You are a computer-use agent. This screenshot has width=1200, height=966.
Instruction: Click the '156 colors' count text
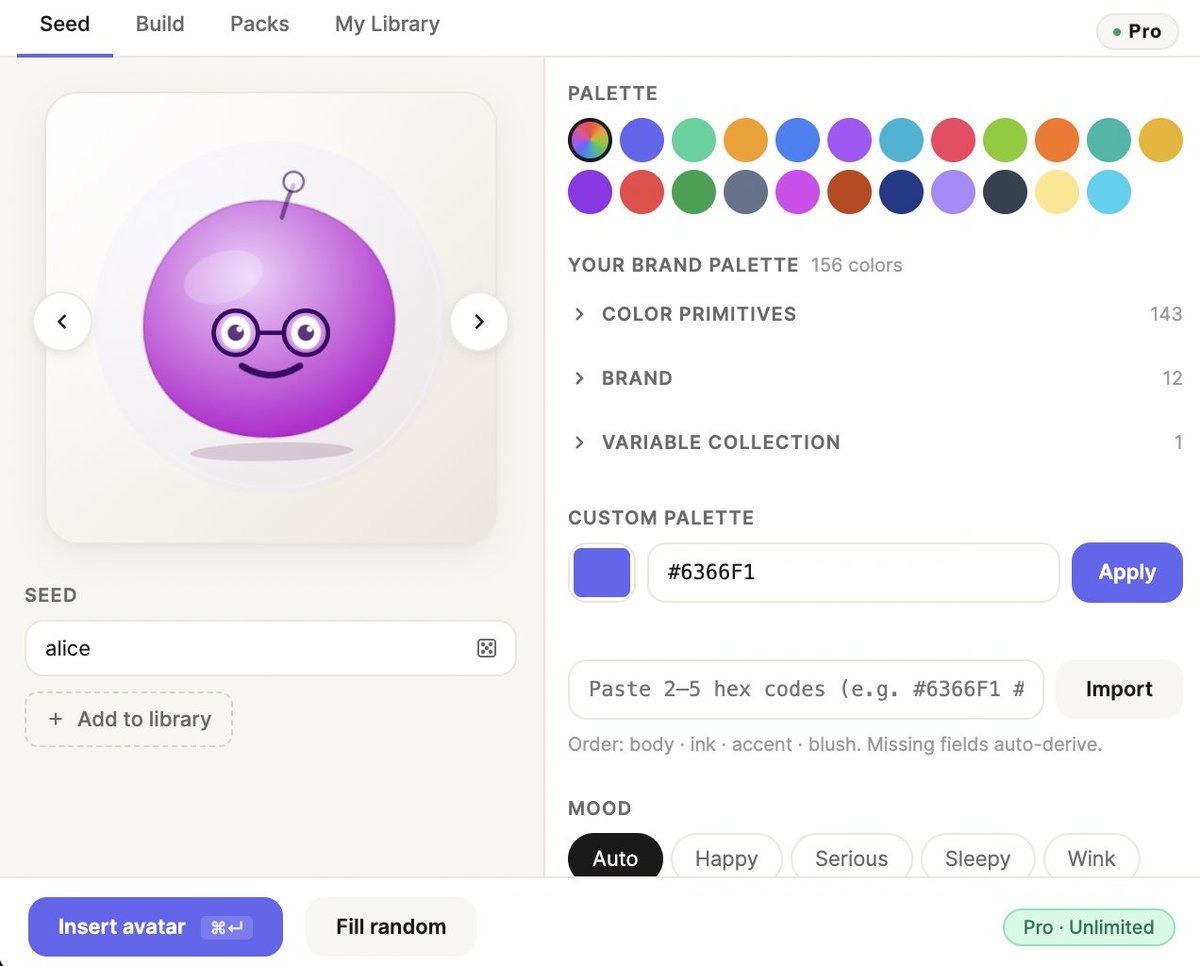(x=857, y=265)
